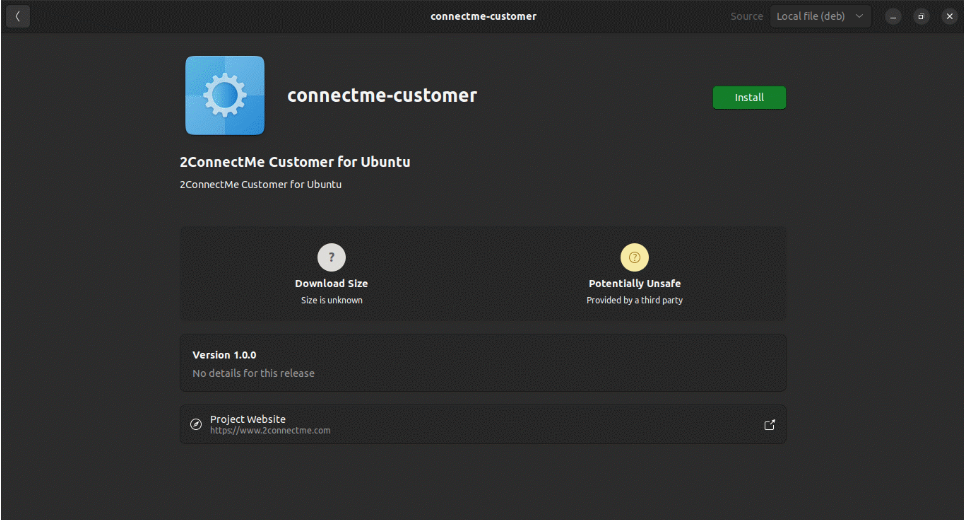
Task: Click 'No details for this release' text
Action: 253,373
